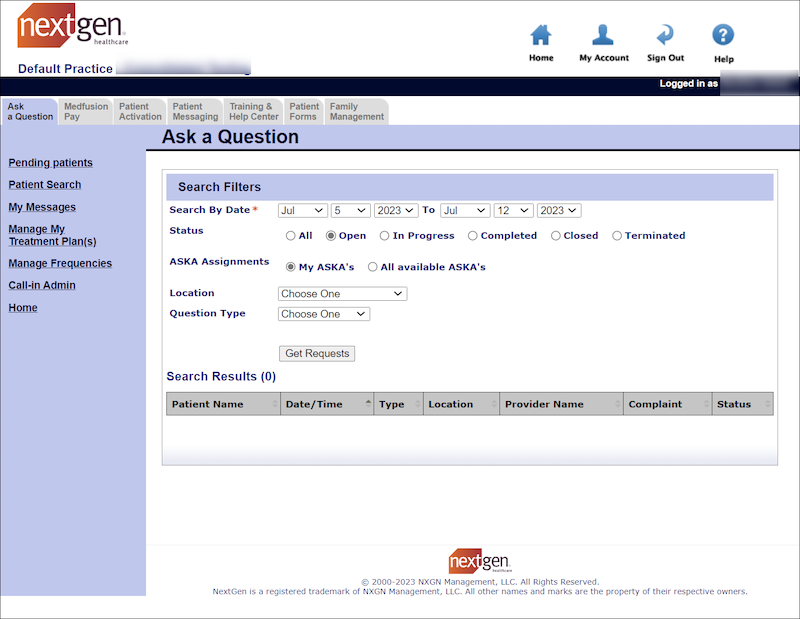
Task: Open the start day dropdown showing 5
Action: click(351, 210)
